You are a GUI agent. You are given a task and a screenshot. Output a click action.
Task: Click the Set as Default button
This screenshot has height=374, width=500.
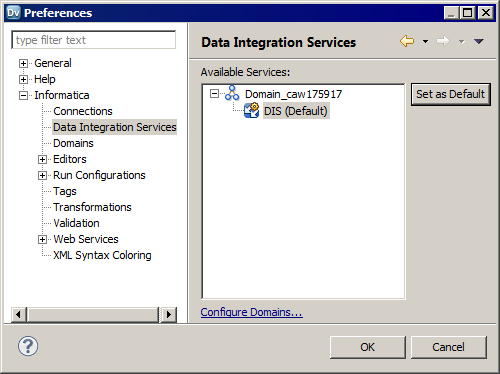pos(451,94)
